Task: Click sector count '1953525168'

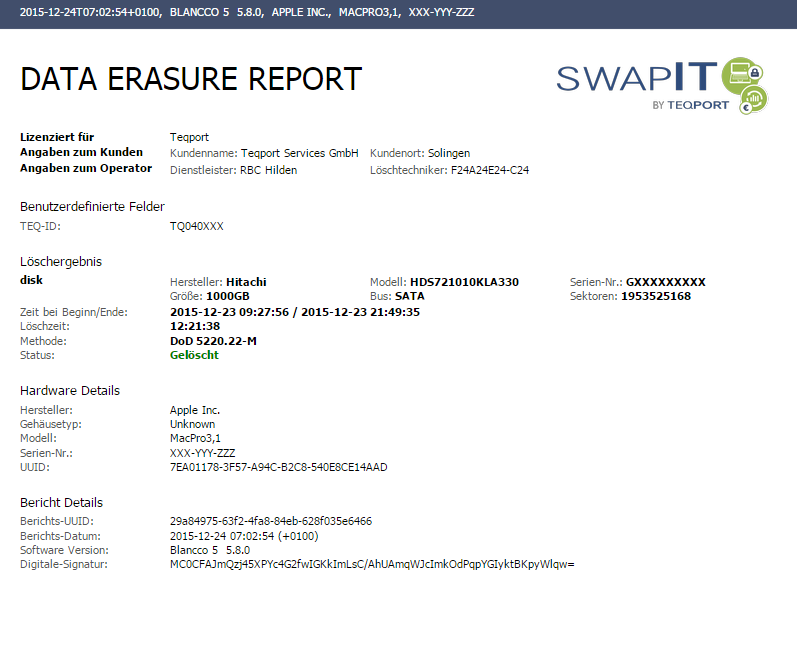Action: tap(656, 296)
